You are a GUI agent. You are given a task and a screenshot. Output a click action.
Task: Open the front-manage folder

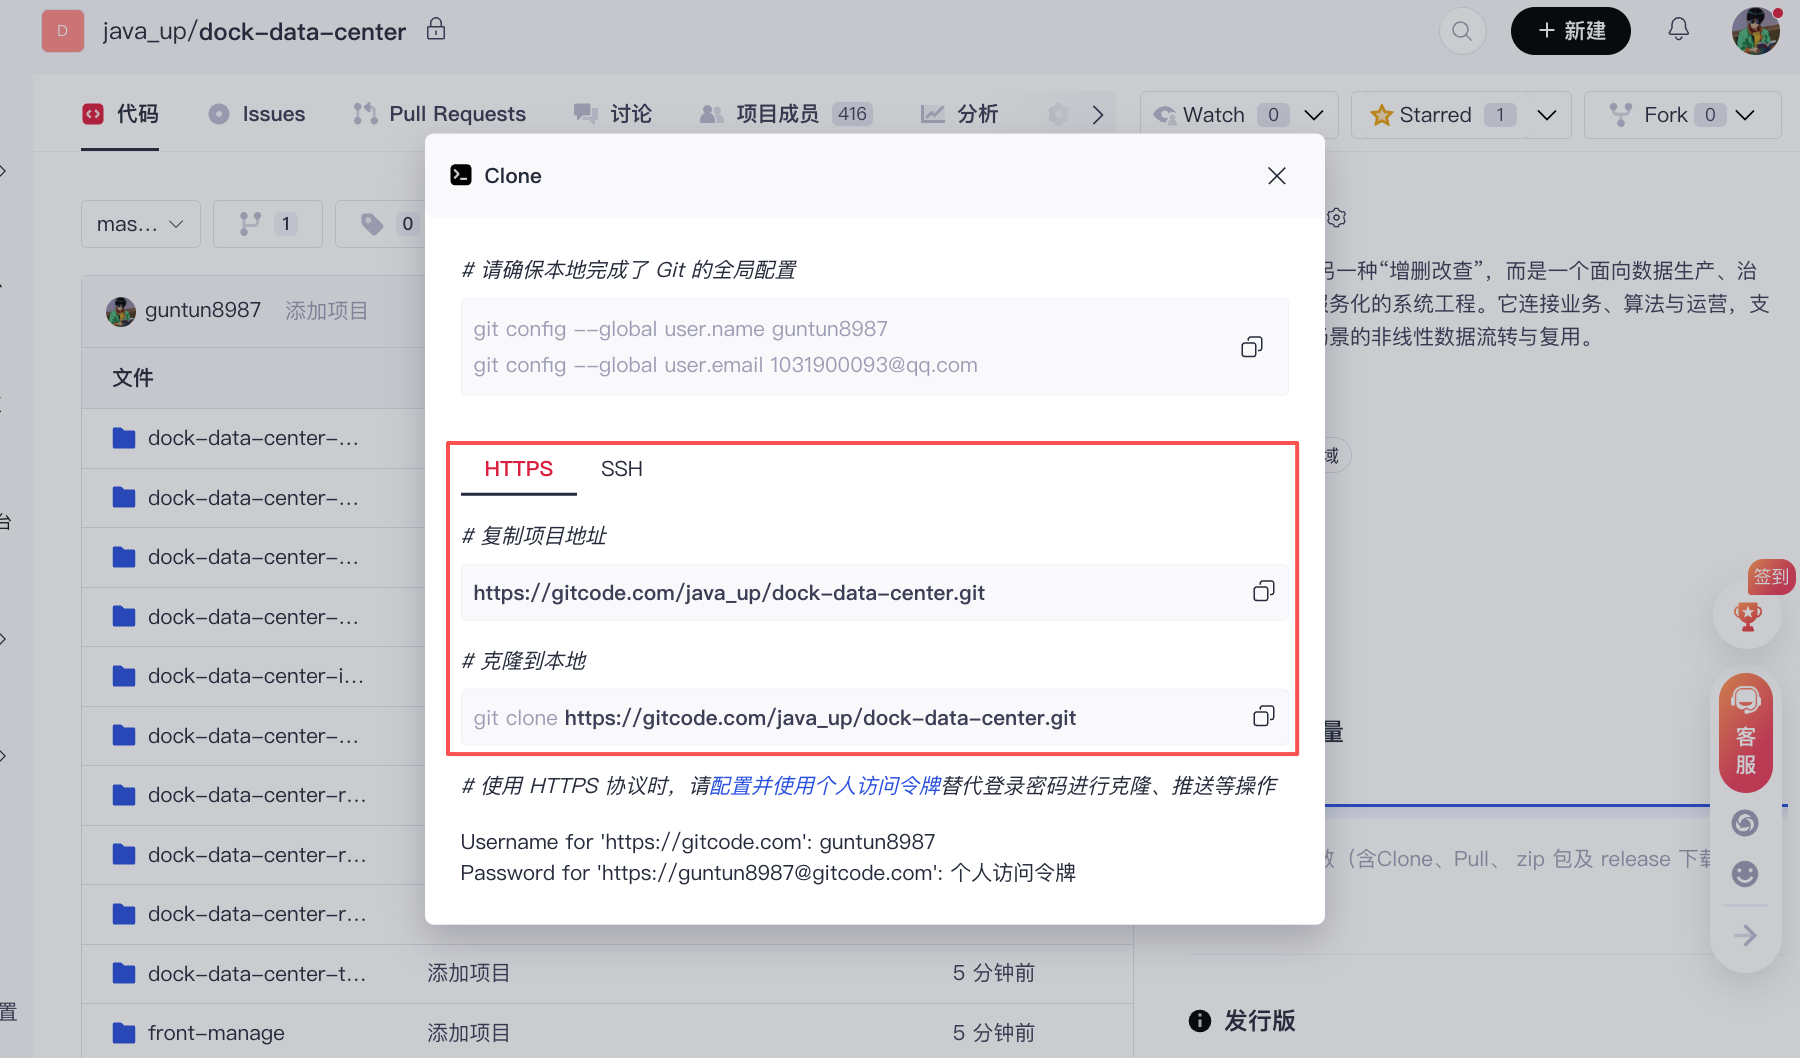pyautogui.click(x=216, y=1033)
